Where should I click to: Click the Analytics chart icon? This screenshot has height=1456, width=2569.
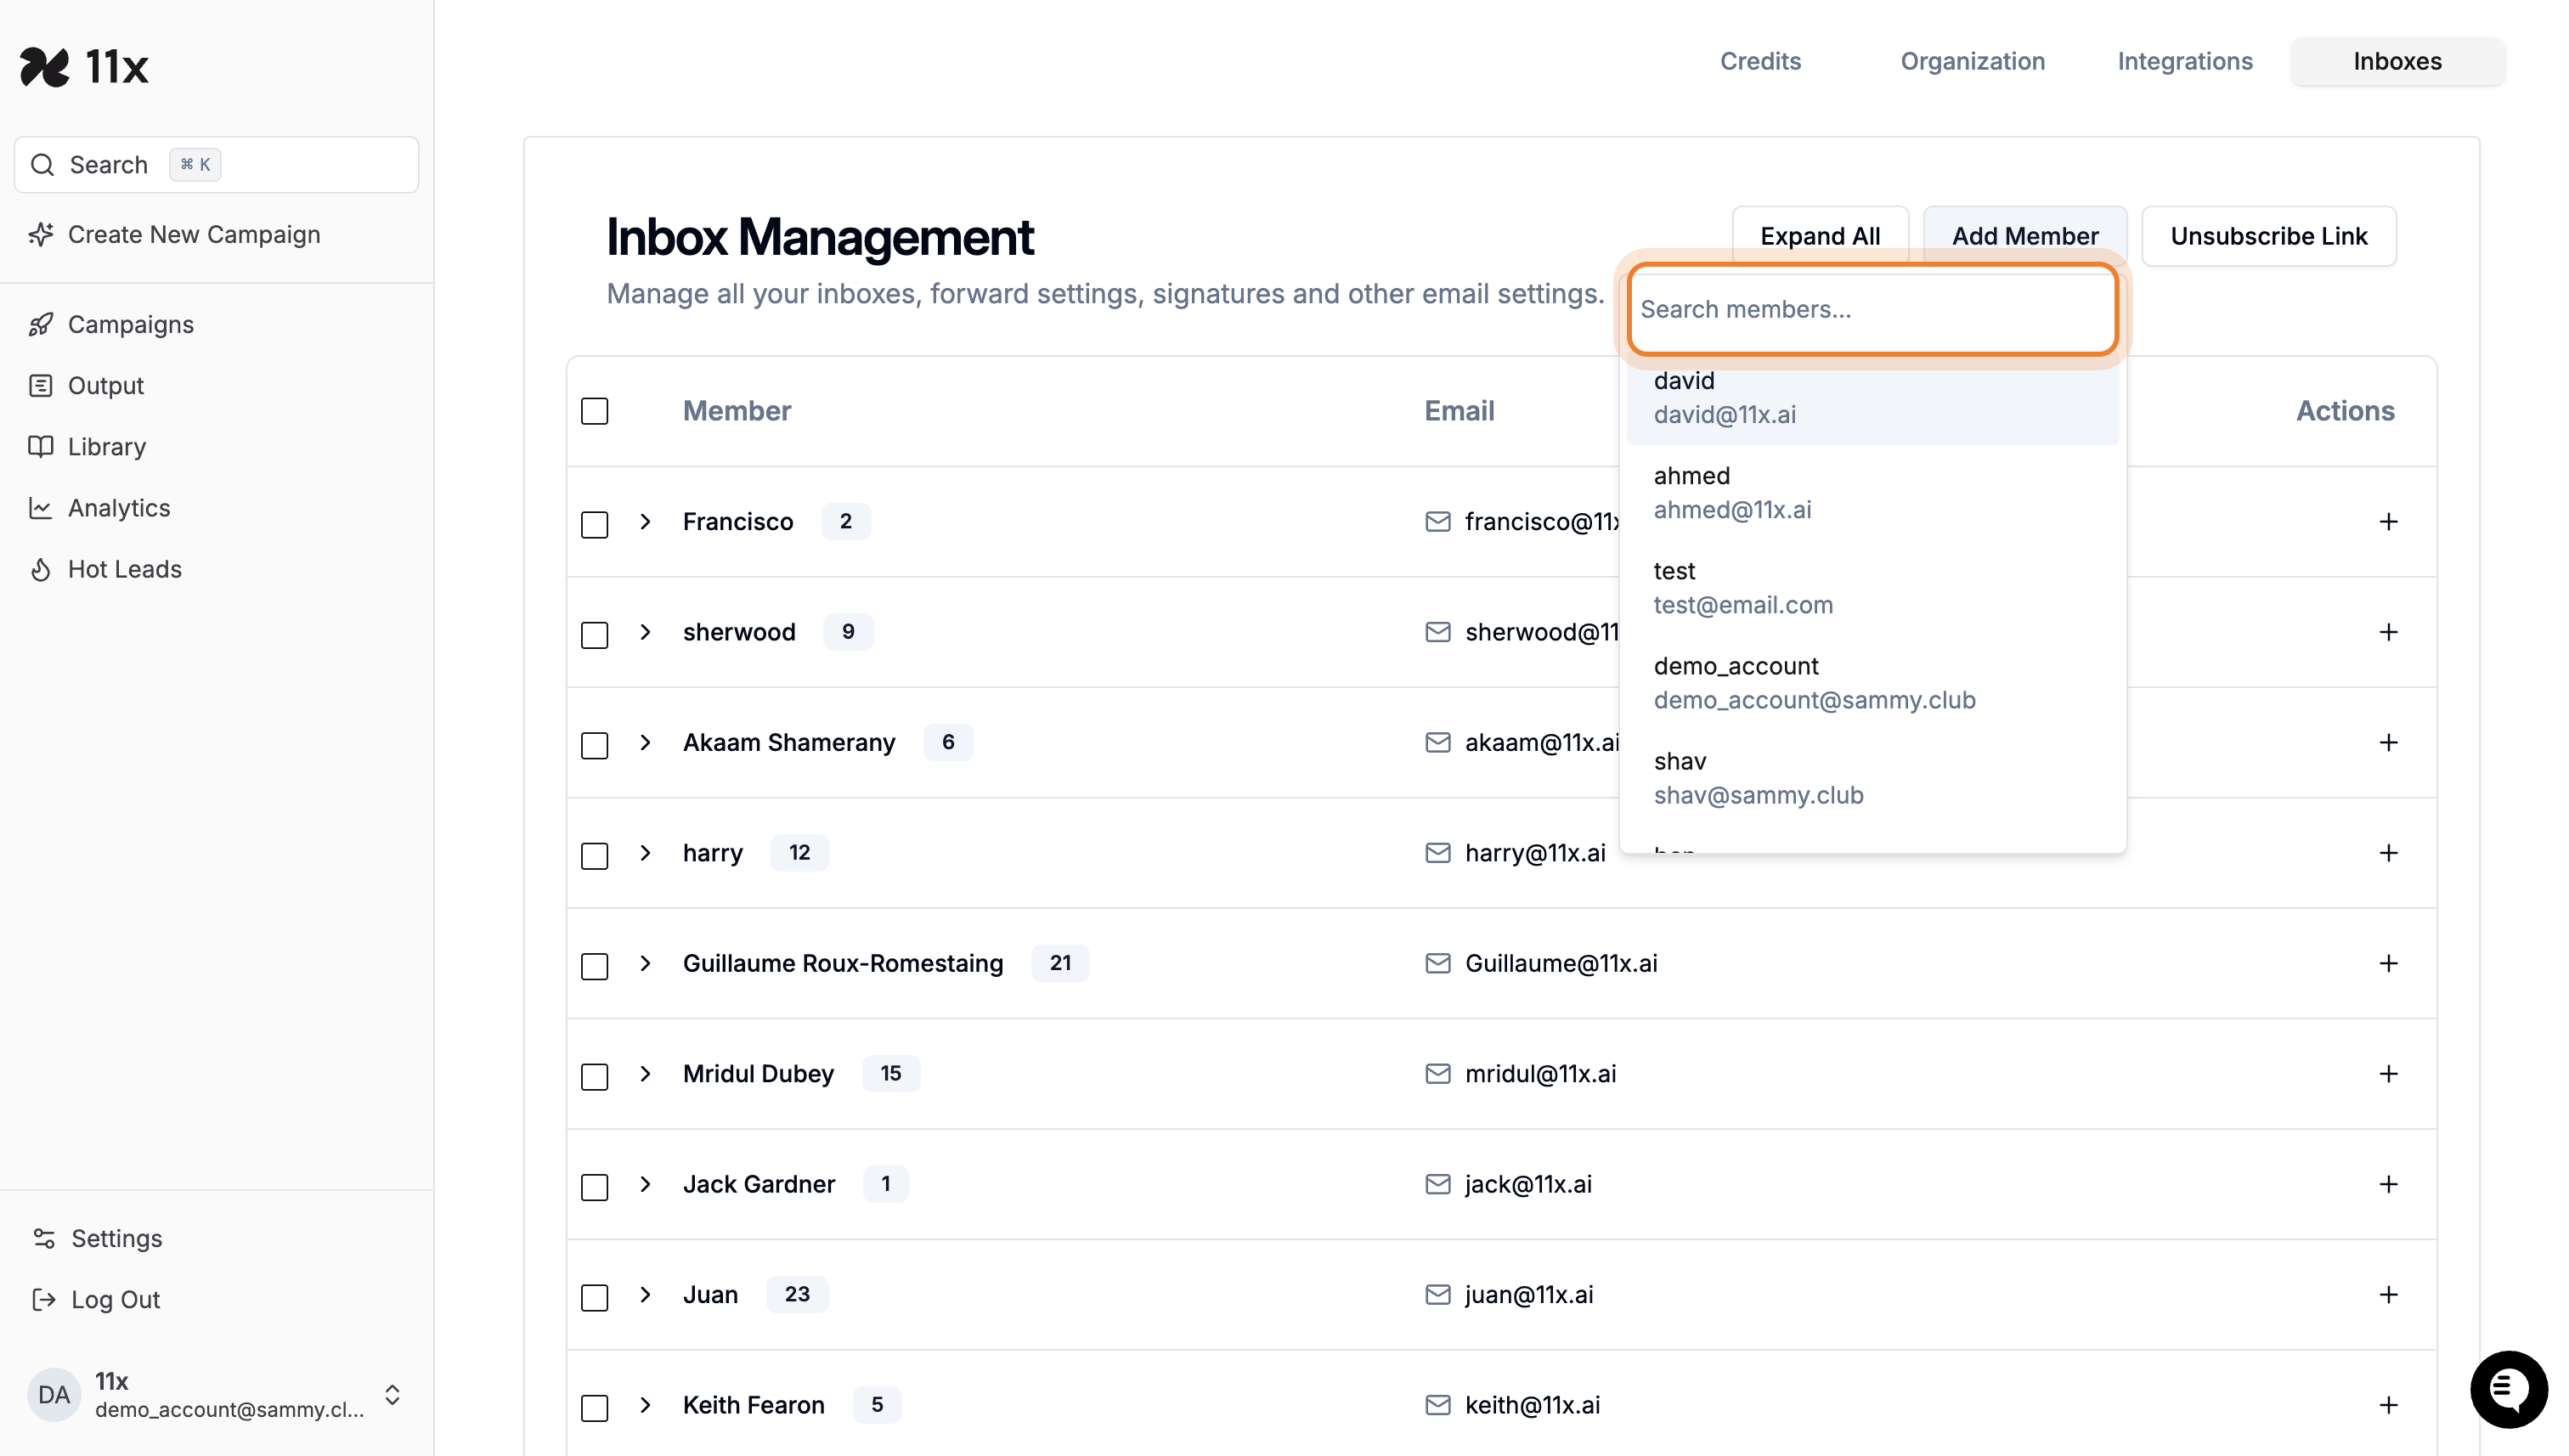point(41,508)
